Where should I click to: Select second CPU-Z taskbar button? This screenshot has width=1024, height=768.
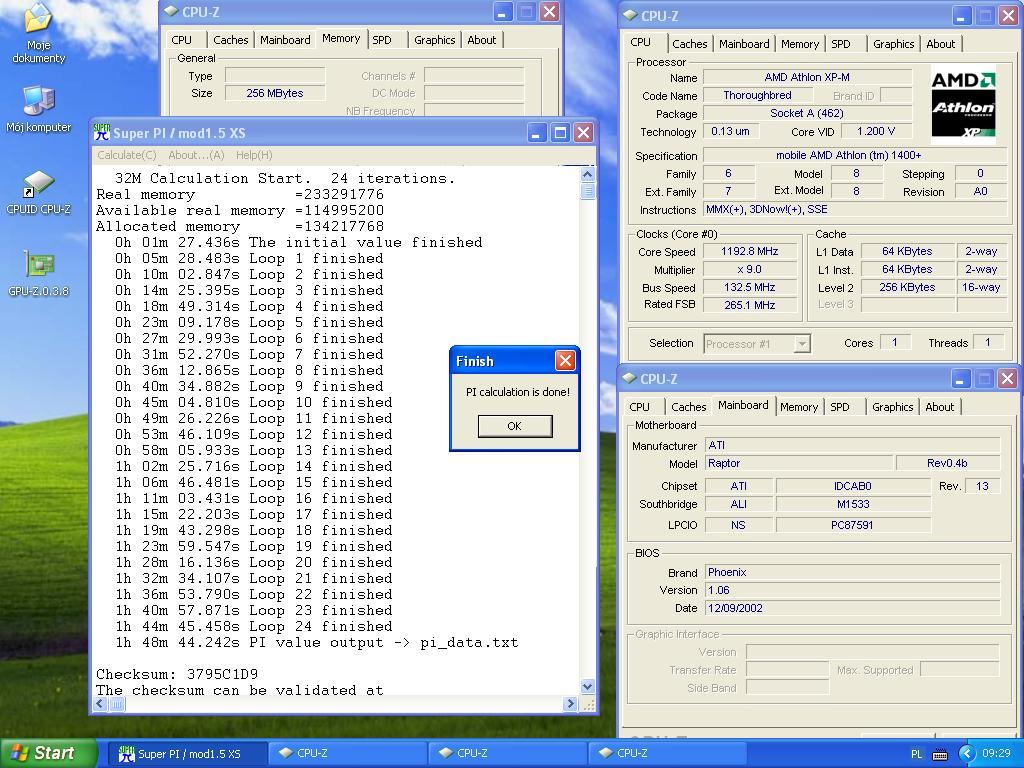pyautogui.click(x=506, y=754)
